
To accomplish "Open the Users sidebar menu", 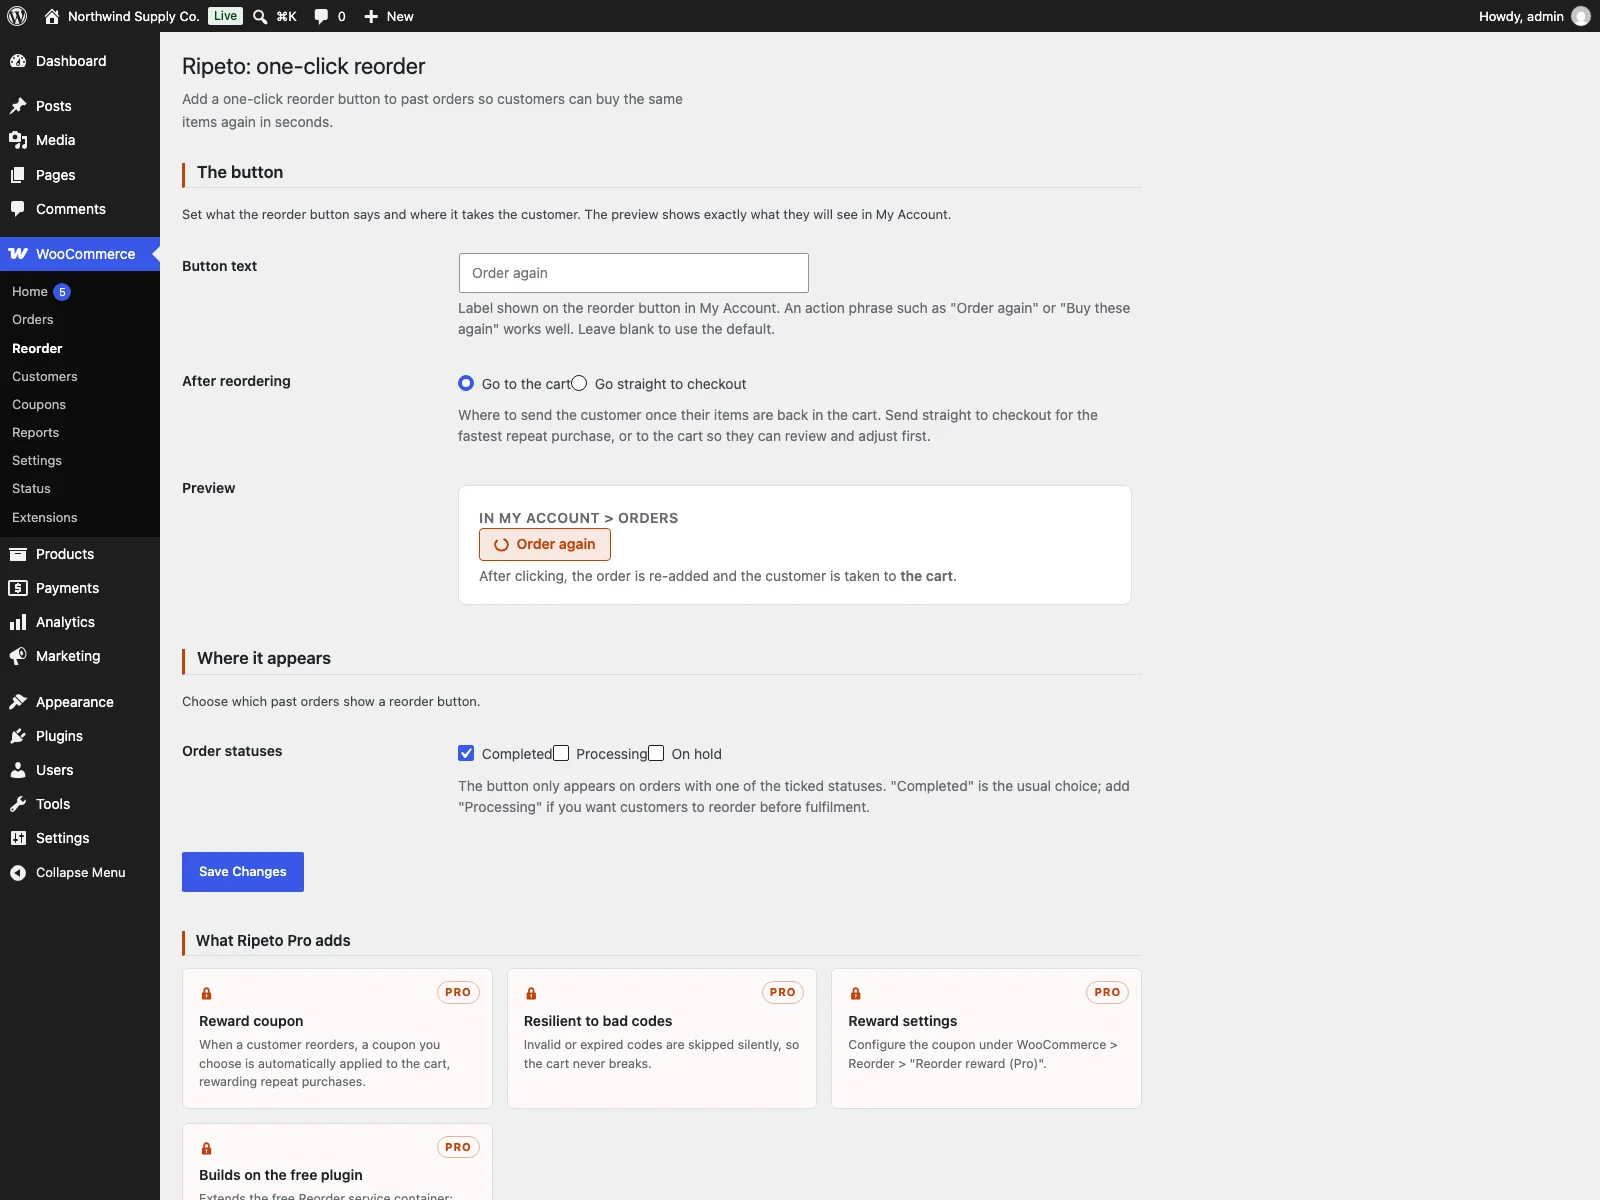I will point(80,770).
